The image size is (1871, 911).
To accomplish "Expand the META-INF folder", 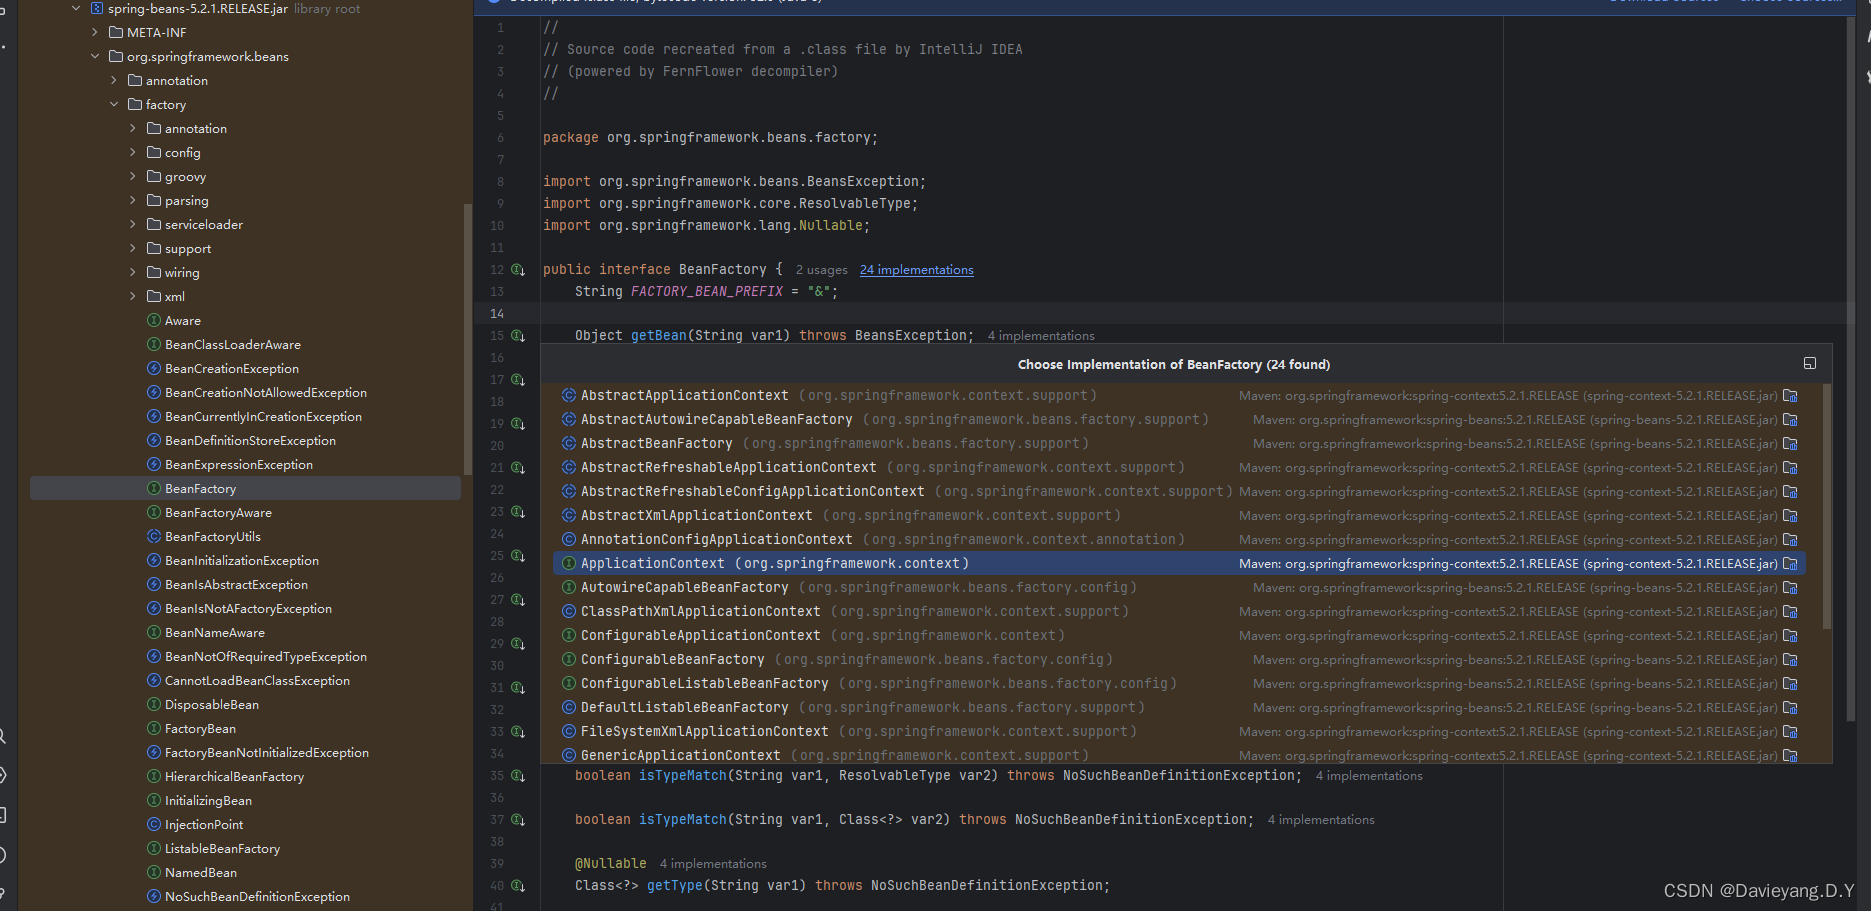I will [x=95, y=32].
